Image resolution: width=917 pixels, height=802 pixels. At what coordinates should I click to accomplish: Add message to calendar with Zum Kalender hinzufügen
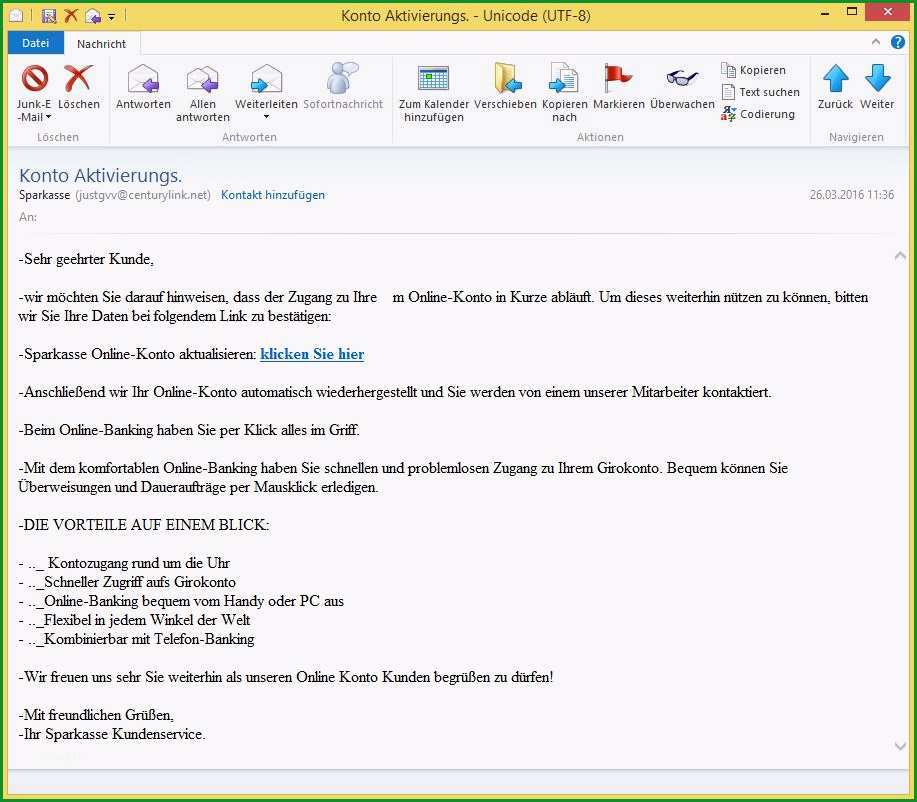pyautogui.click(x=433, y=94)
